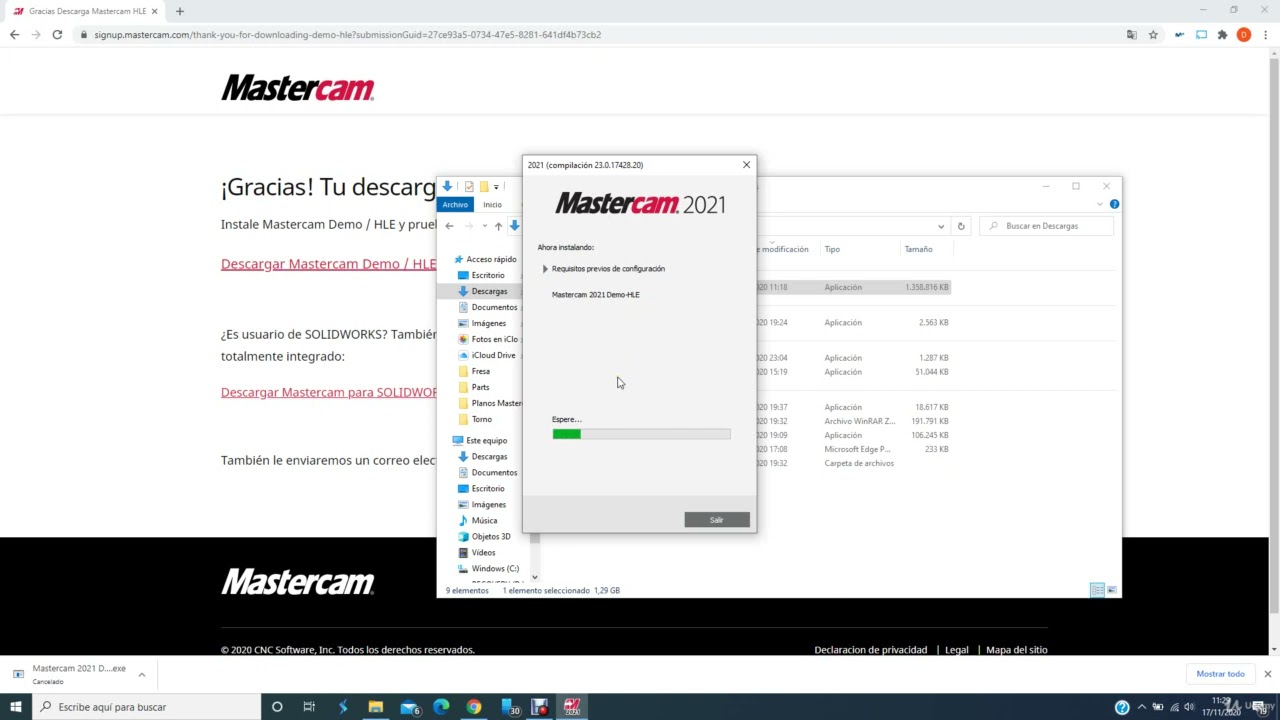The width and height of the screenshot is (1280, 720).
Task: Click Descargar Mastercam Demo / HLE link
Action: click(x=329, y=264)
